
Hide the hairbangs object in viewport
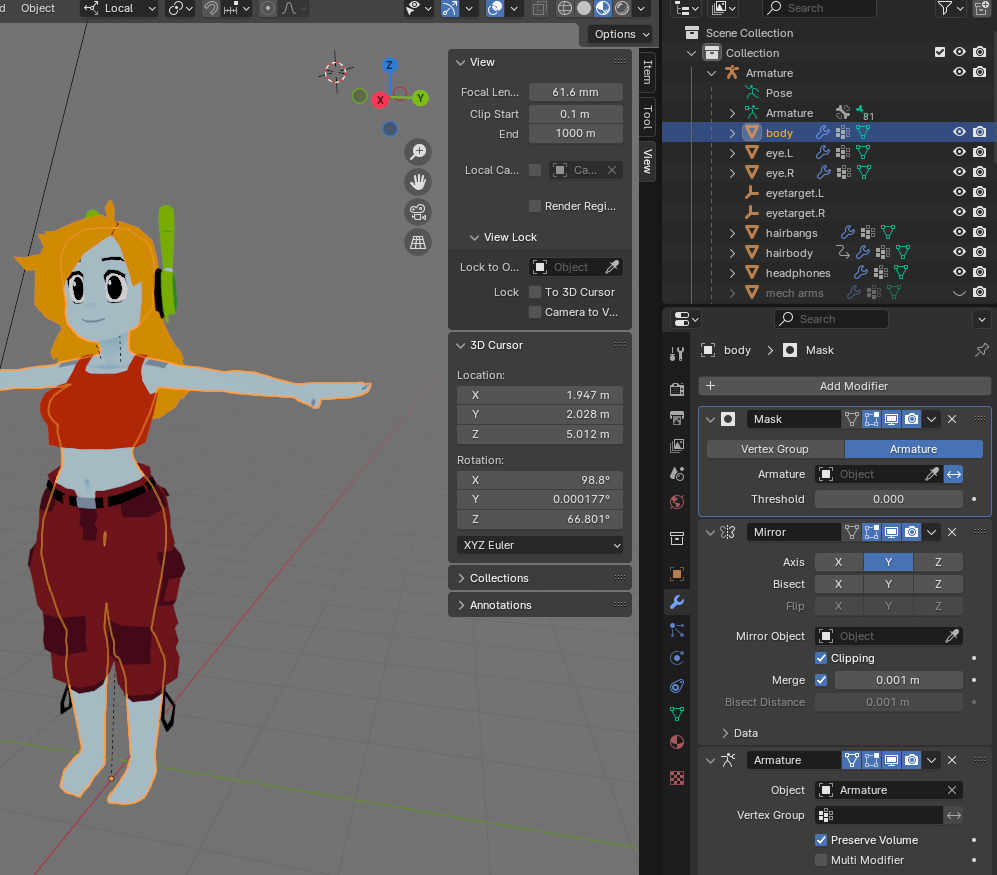click(x=959, y=233)
